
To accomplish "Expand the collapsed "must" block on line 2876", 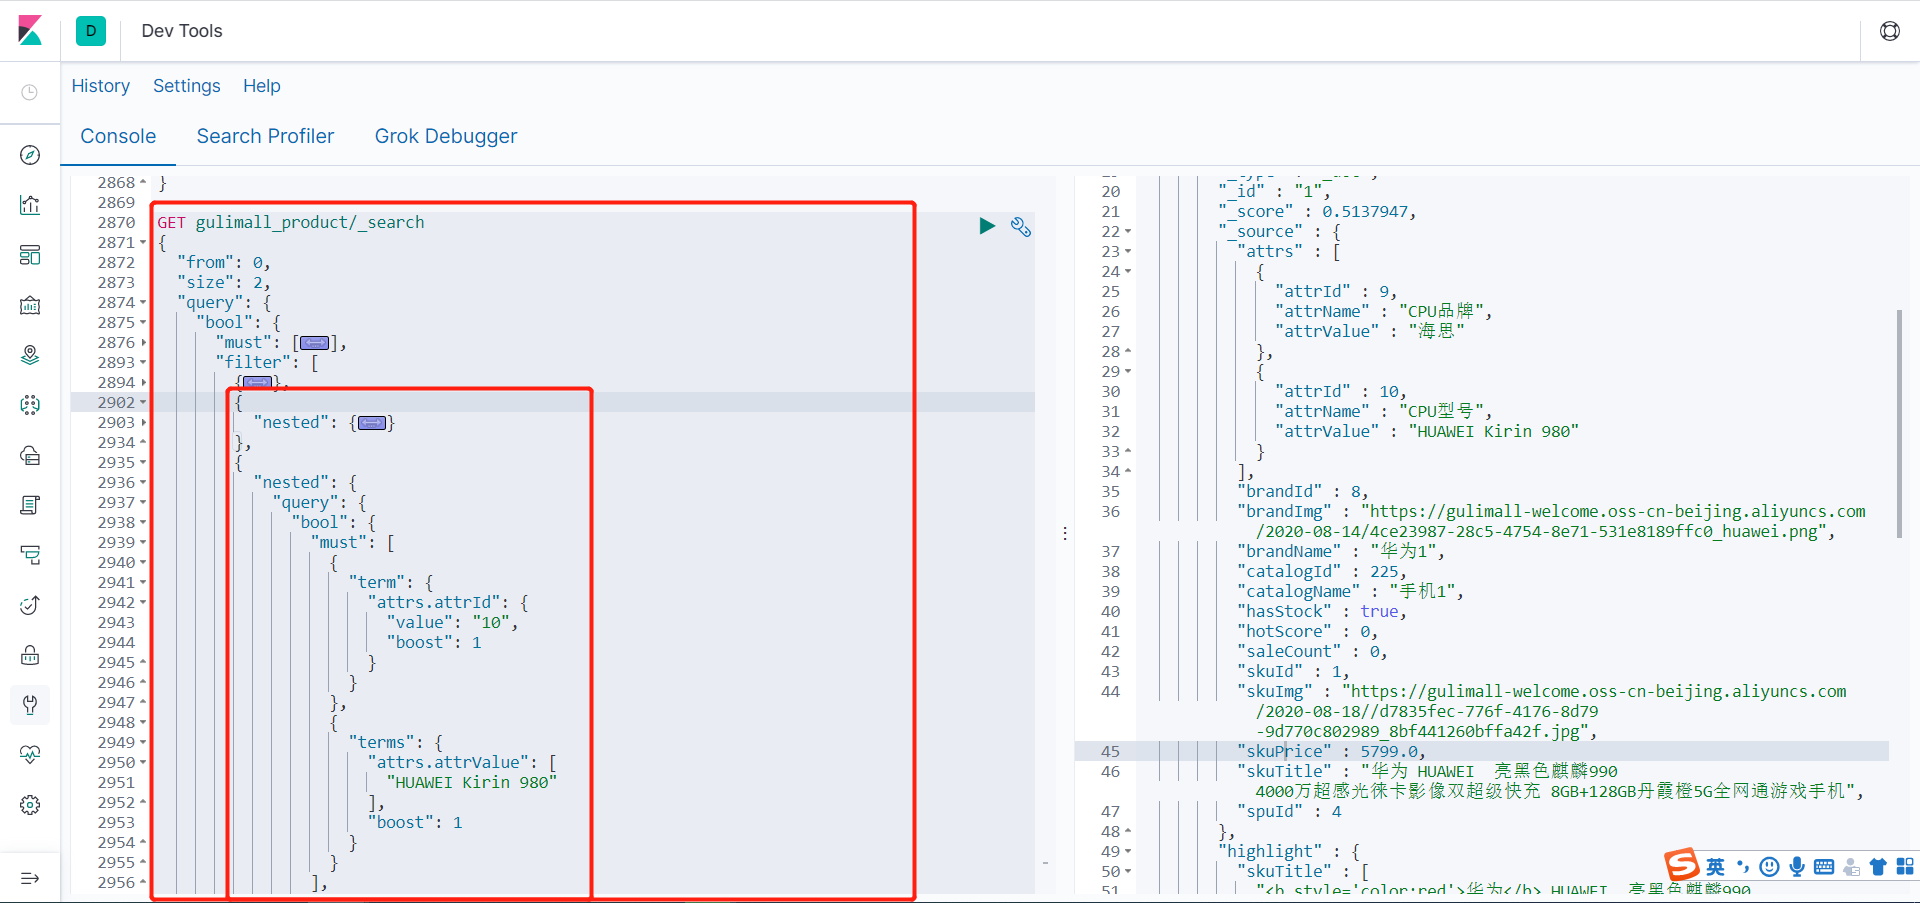I will [143, 343].
